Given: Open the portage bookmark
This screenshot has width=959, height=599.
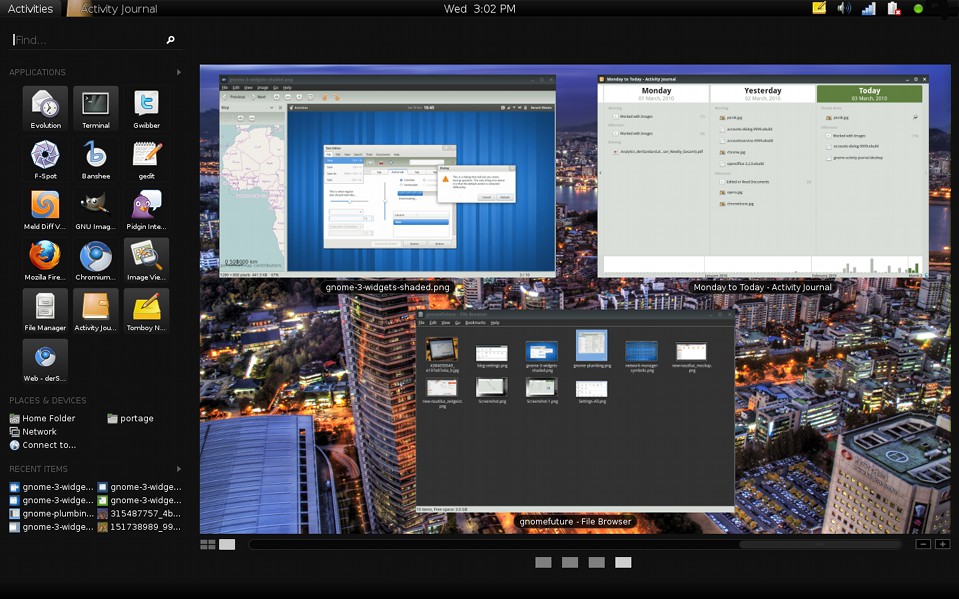Looking at the screenshot, I should (130, 418).
